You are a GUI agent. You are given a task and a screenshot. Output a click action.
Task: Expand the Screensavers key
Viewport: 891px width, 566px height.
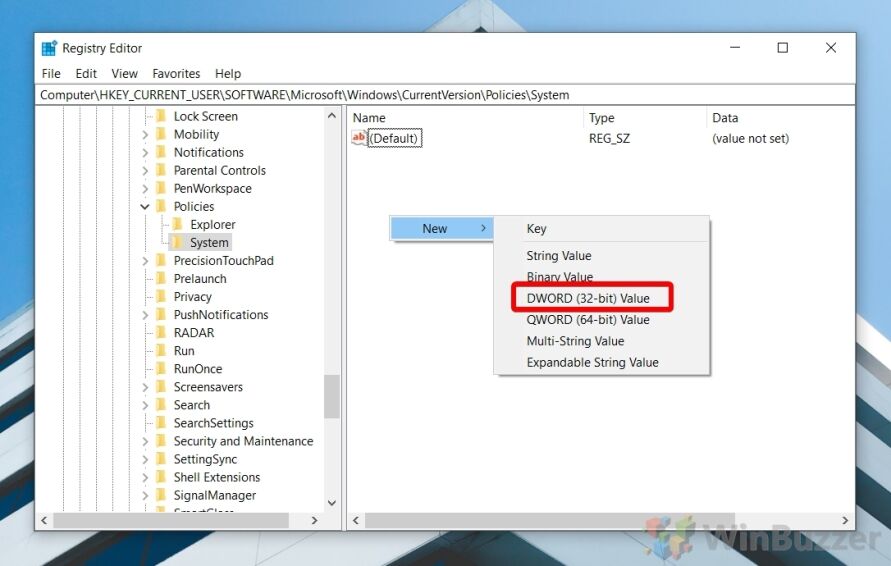(145, 387)
